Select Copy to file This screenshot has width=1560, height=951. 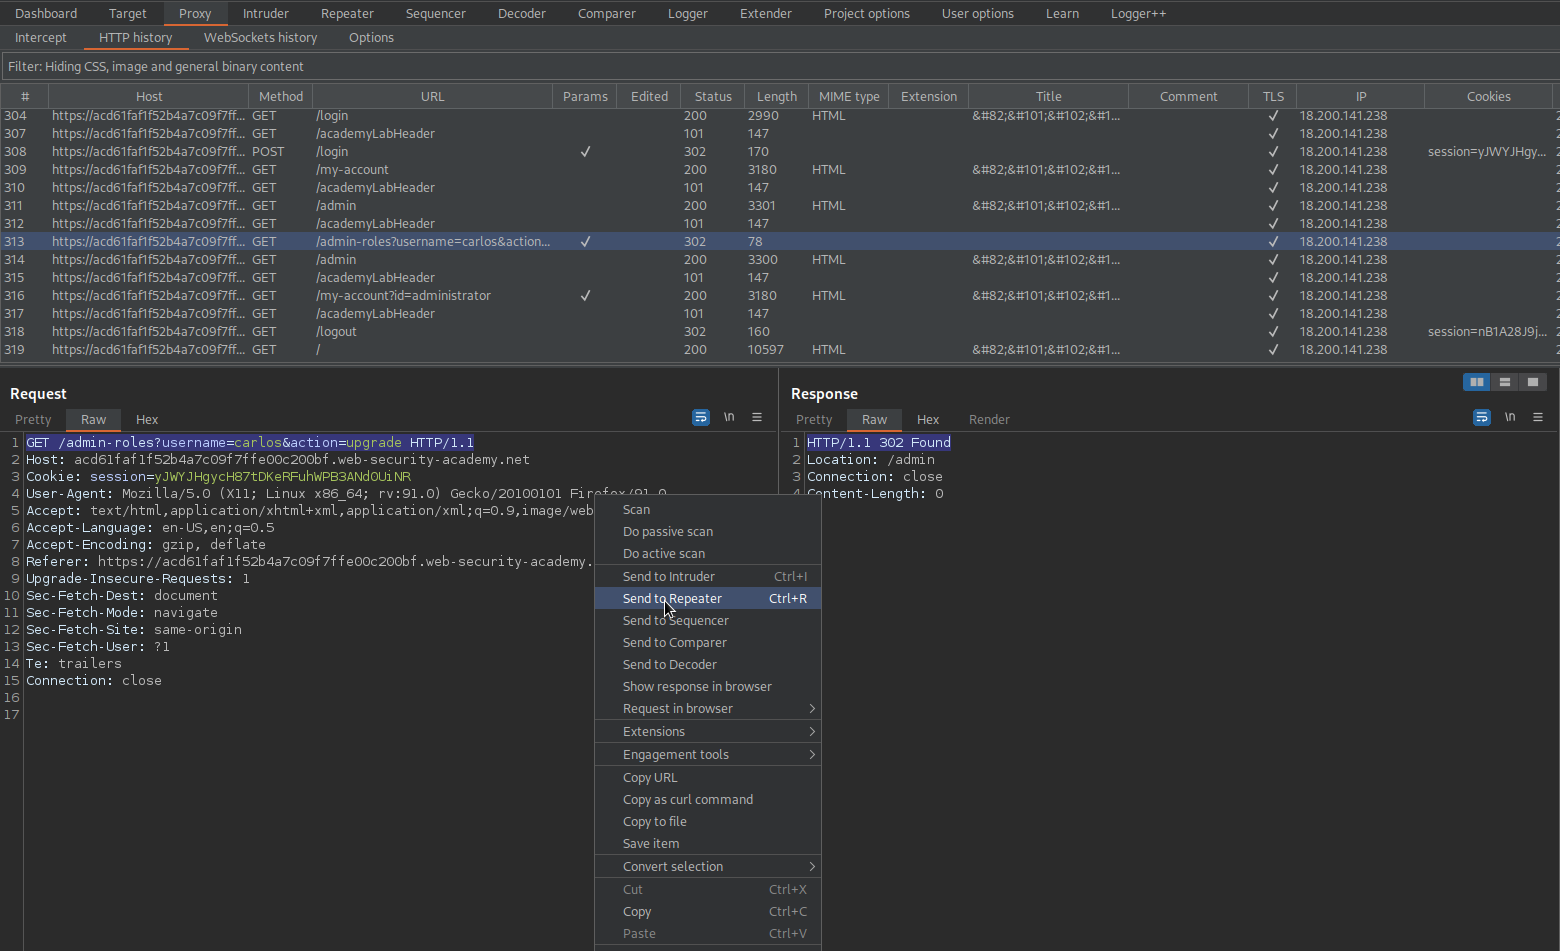[x=708, y=822]
